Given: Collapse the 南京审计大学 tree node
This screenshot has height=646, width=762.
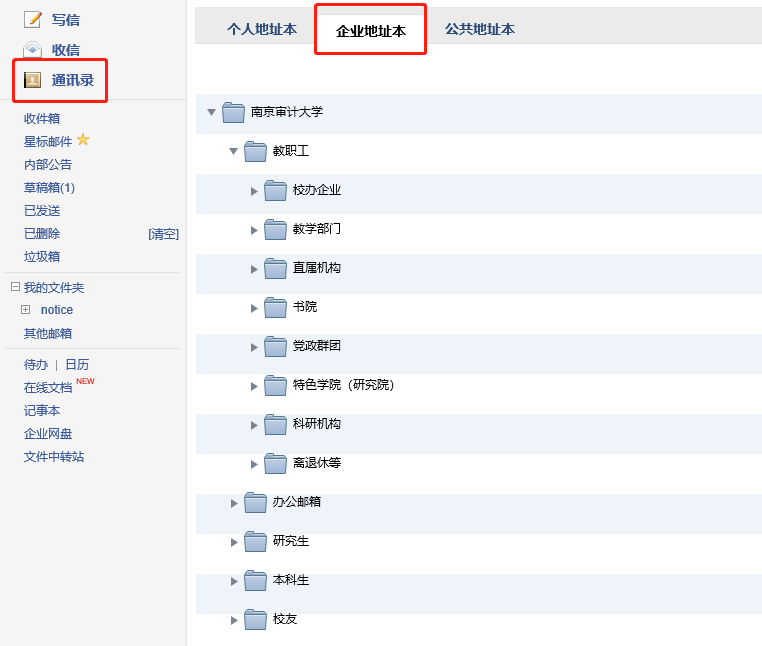Looking at the screenshot, I should tap(211, 112).
